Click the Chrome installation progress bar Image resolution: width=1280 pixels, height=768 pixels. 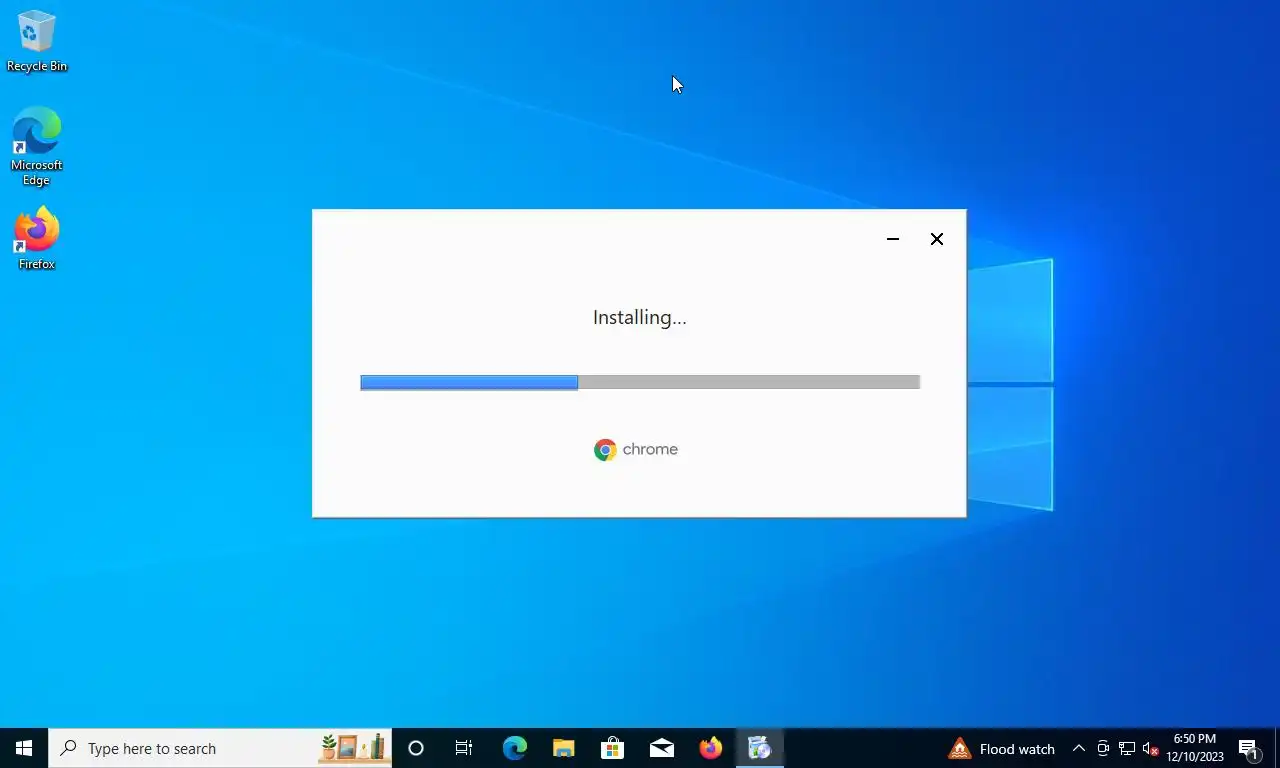(640, 382)
